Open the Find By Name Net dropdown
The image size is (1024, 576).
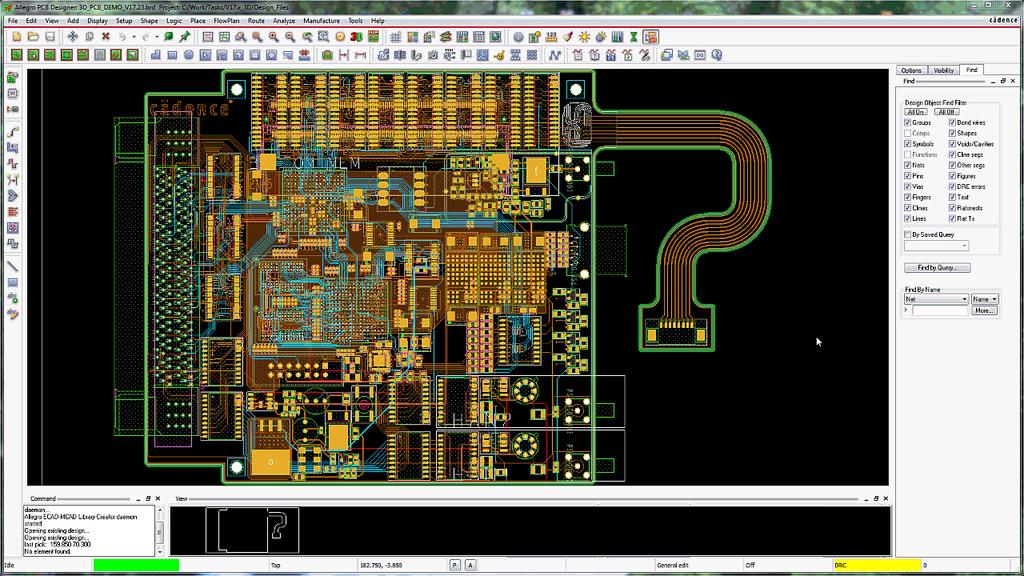(x=936, y=299)
